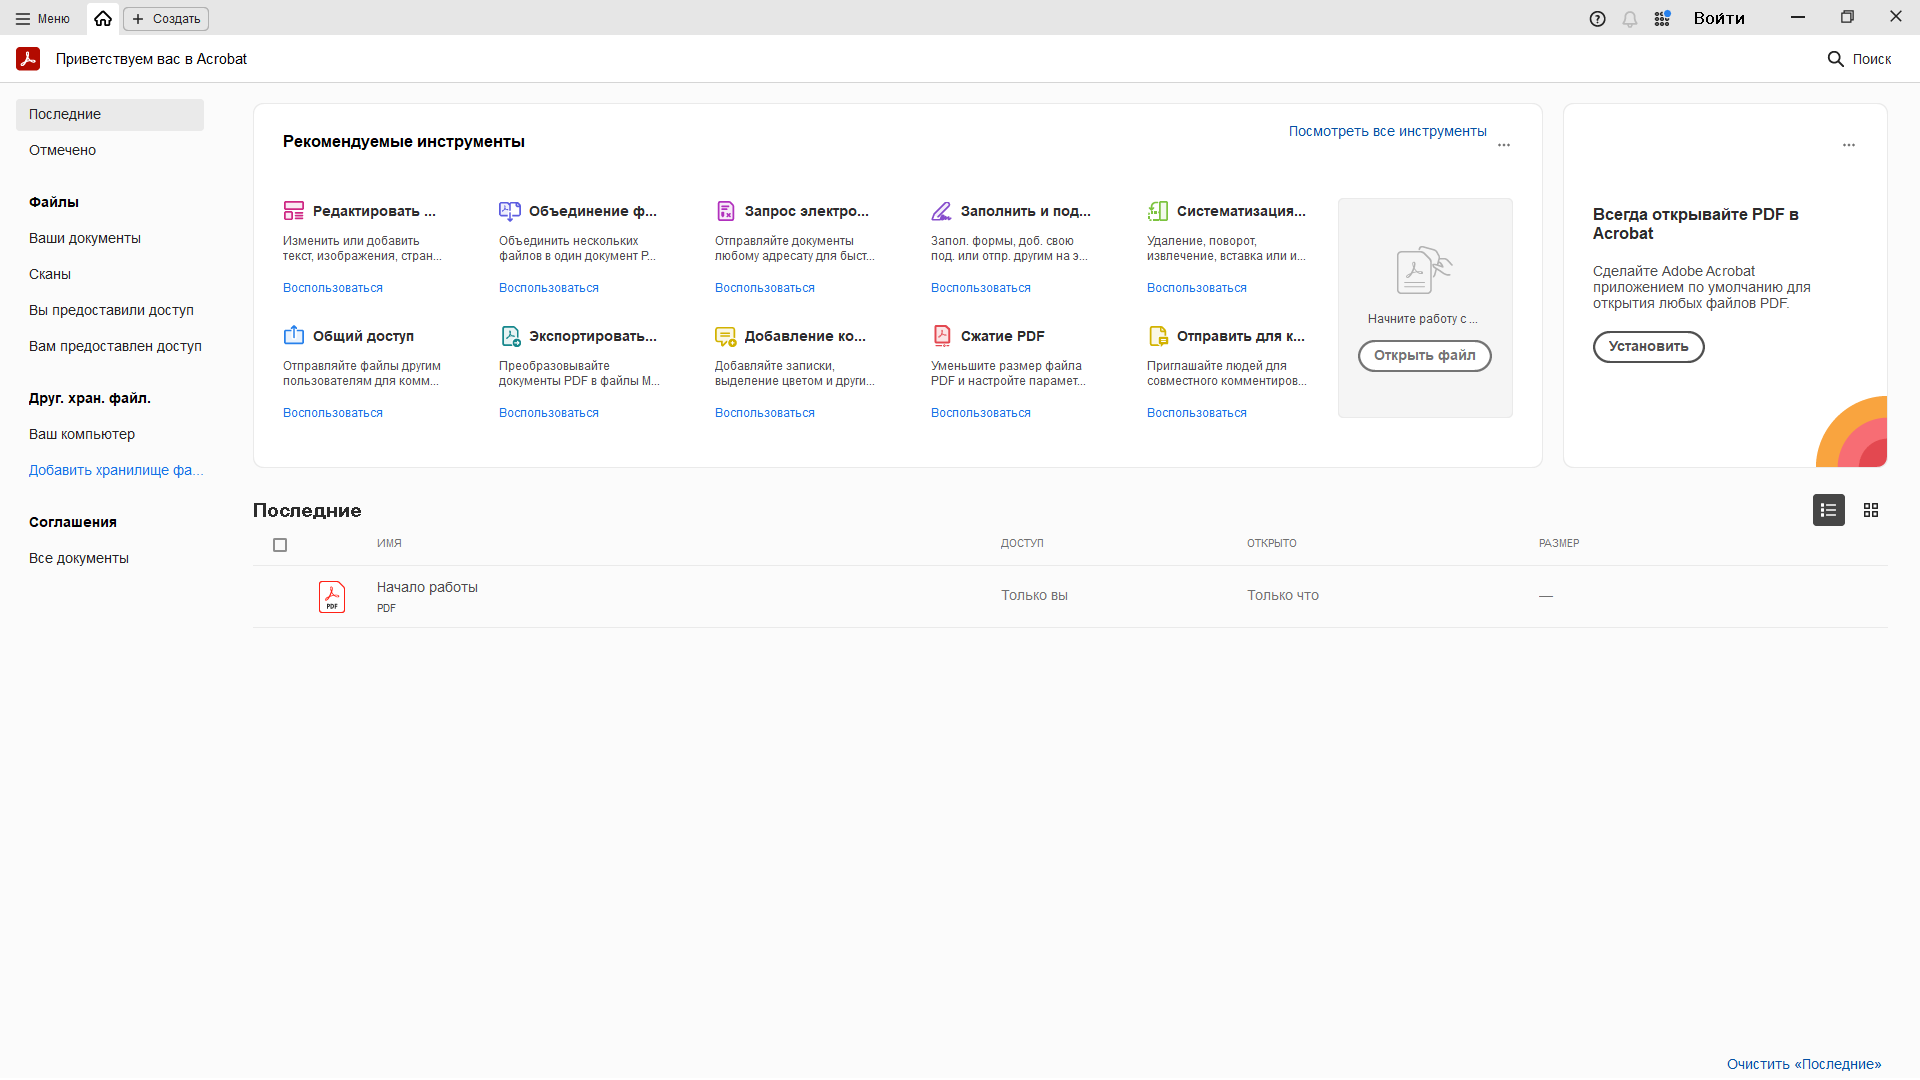Switch recent files to list view

[1828, 510]
